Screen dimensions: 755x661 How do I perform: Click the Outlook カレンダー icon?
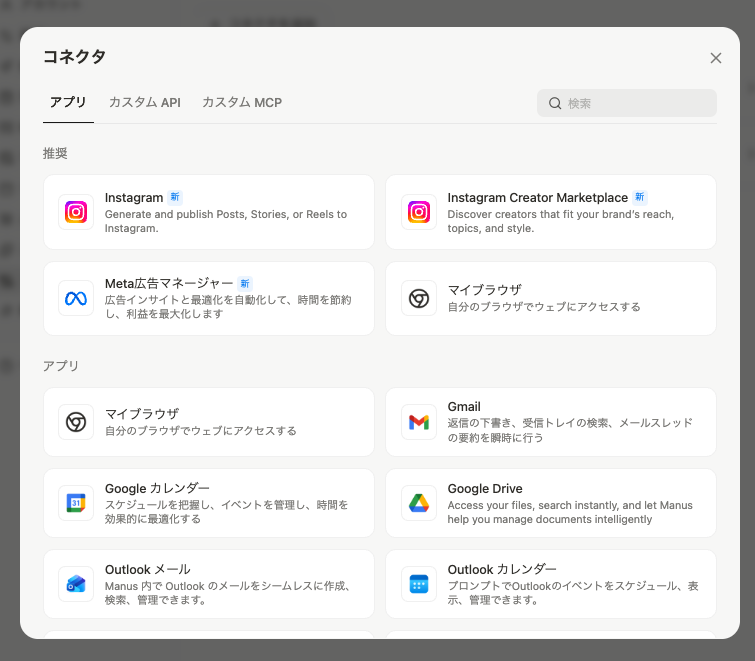[x=419, y=584]
